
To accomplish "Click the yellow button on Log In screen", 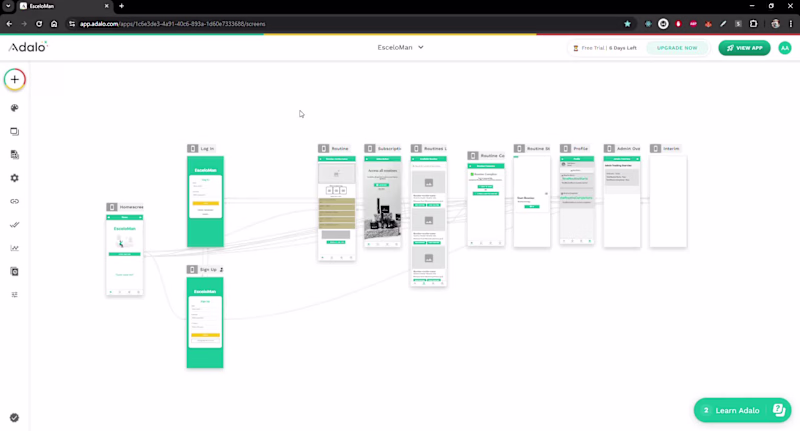I will tap(205, 203).
